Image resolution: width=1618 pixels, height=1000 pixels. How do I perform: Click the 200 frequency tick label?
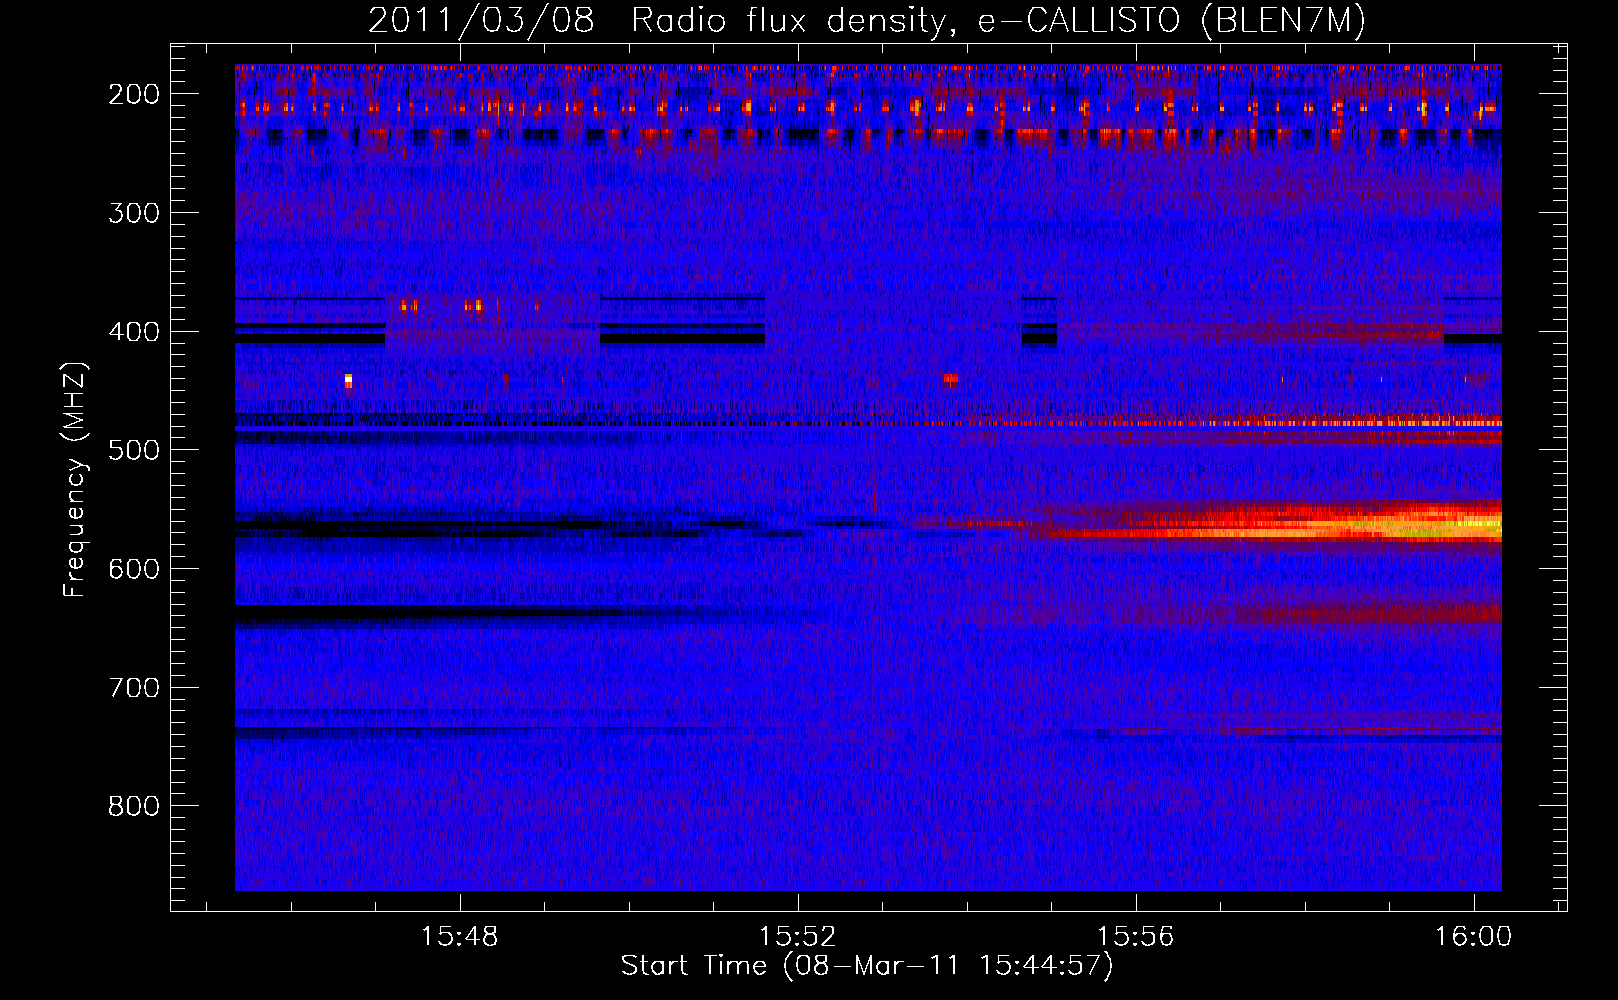tap(133, 94)
